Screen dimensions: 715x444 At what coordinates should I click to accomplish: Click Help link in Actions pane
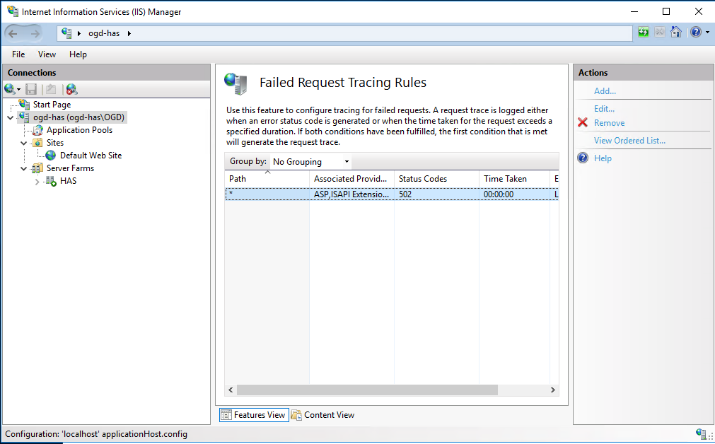603,158
